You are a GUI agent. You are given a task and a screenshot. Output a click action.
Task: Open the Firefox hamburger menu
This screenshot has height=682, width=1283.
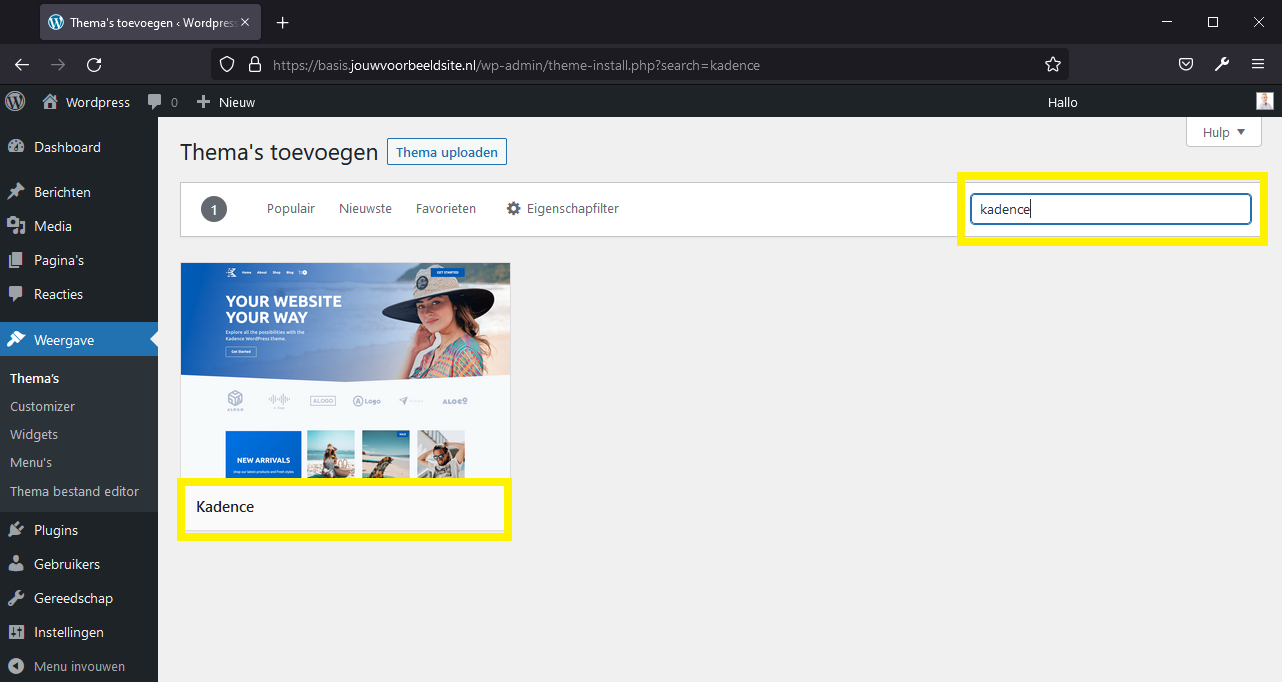click(1257, 64)
